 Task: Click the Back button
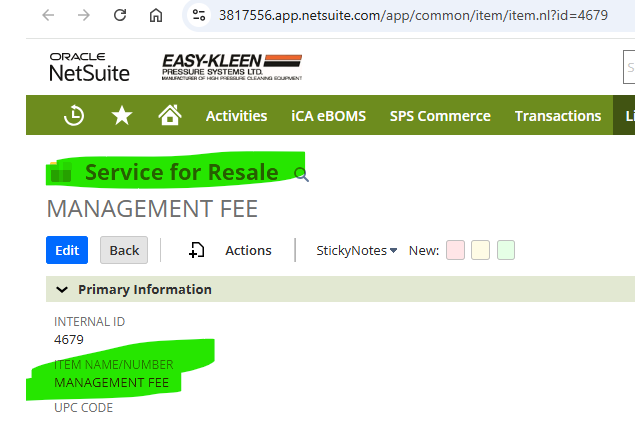coord(124,250)
